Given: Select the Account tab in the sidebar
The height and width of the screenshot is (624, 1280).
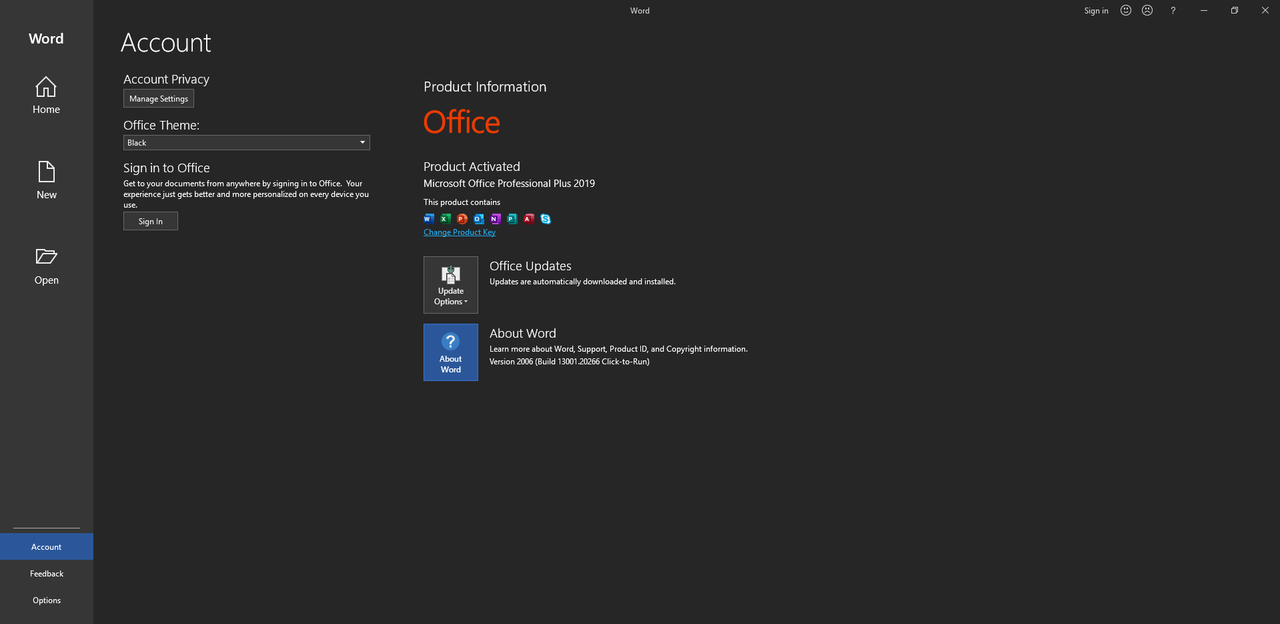Looking at the screenshot, I should coord(46,547).
